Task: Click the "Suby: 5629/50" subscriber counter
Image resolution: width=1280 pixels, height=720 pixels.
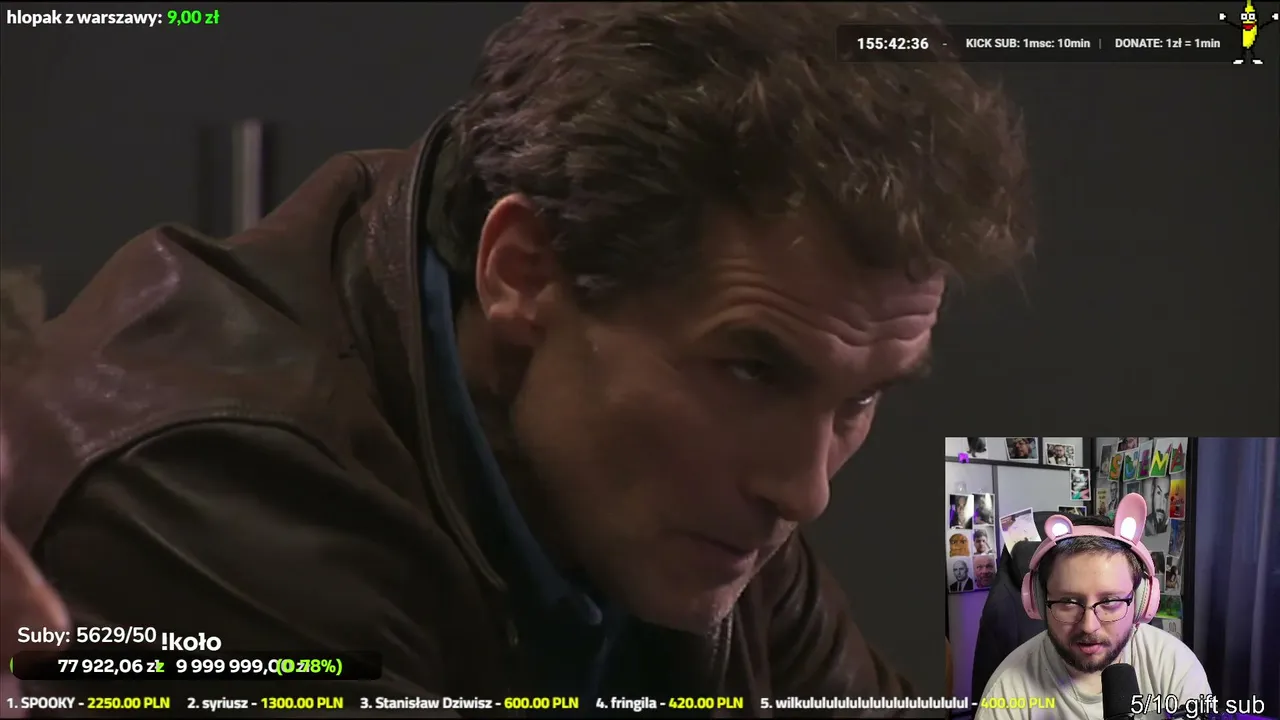Action: 87,636
